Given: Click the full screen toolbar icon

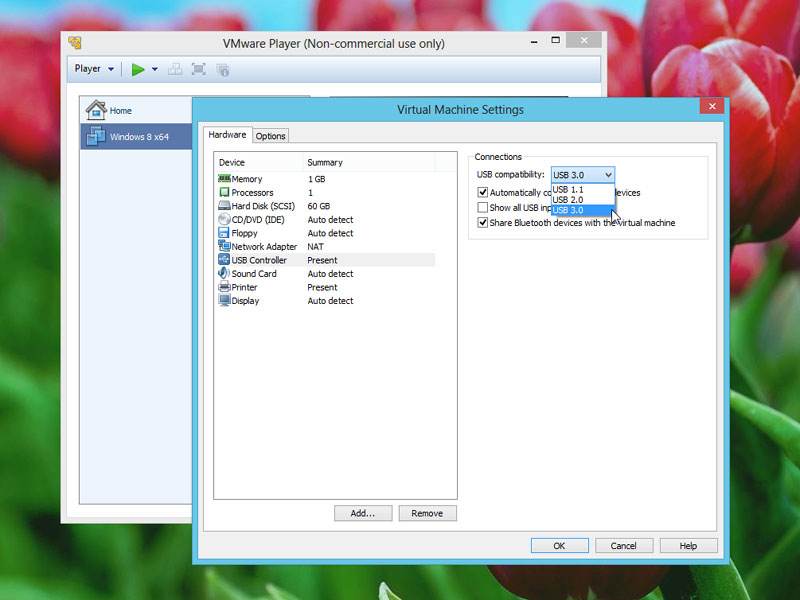Looking at the screenshot, I should [198, 69].
